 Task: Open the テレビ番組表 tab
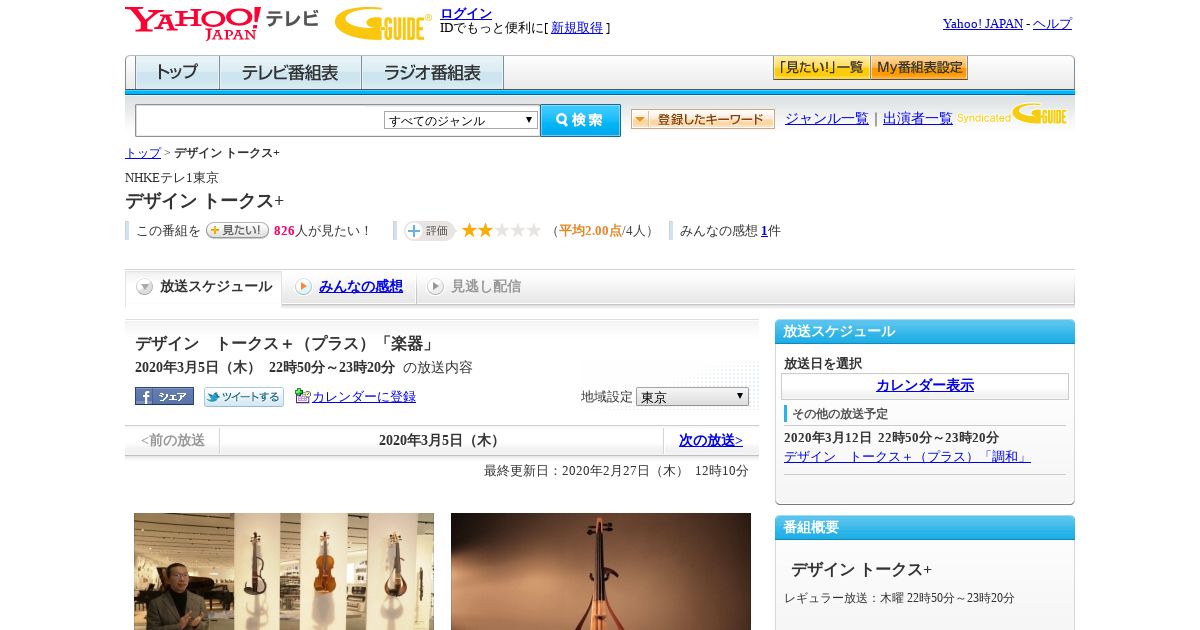290,72
